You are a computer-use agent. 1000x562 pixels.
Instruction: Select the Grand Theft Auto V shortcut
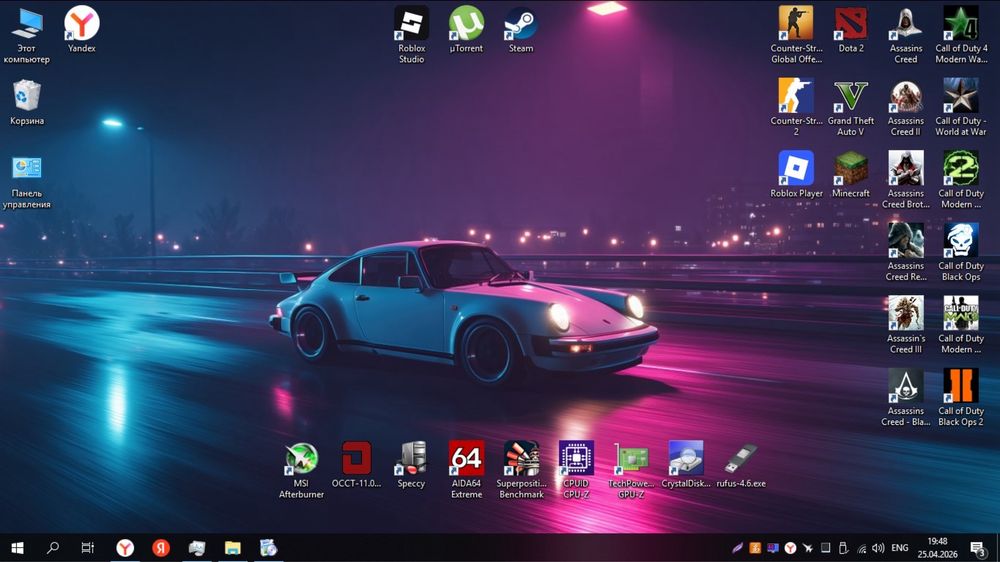[x=851, y=107]
